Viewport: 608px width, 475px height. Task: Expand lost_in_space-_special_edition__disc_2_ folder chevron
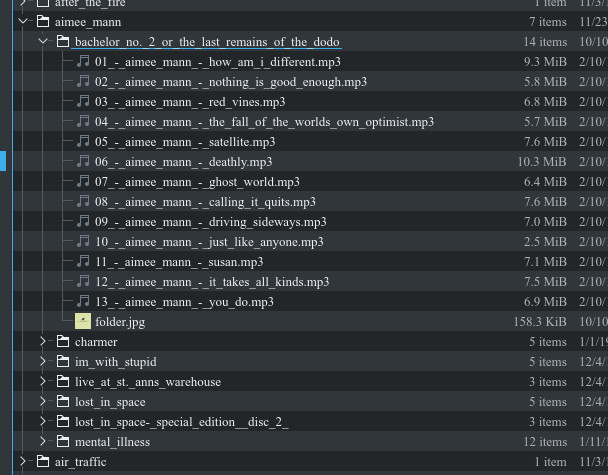pyautogui.click(x=43, y=421)
